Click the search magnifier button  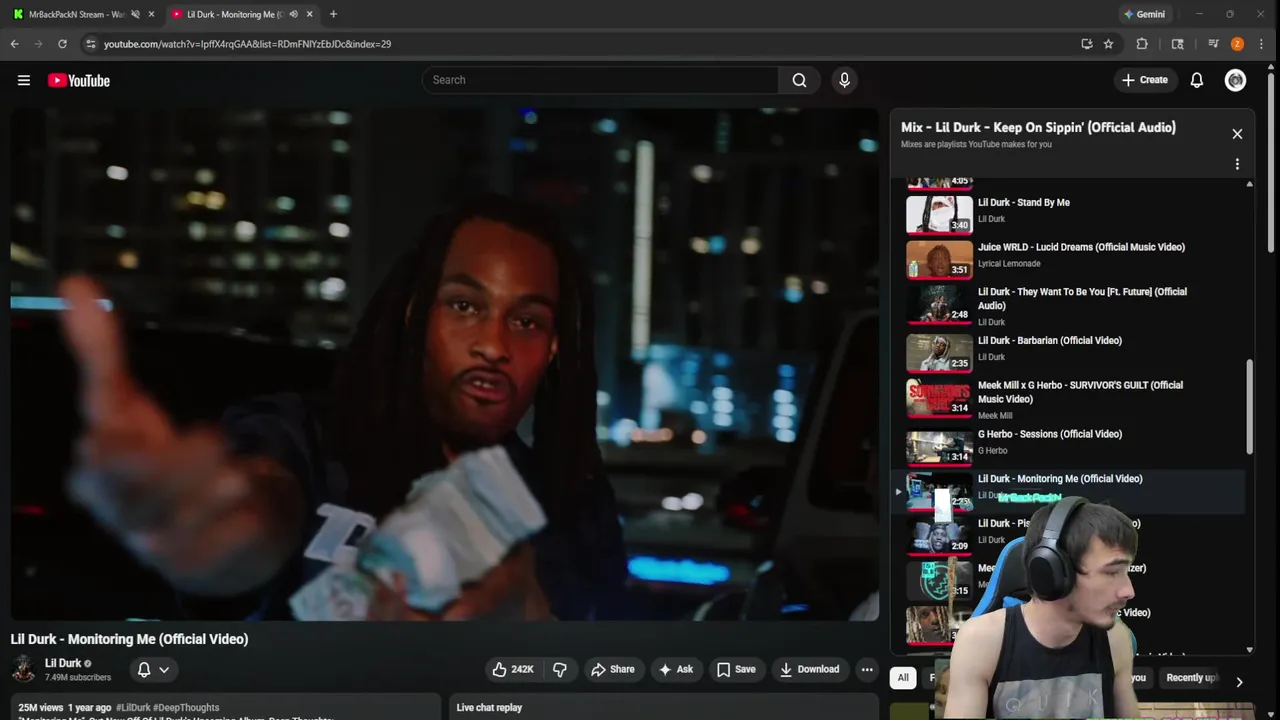pos(799,80)
